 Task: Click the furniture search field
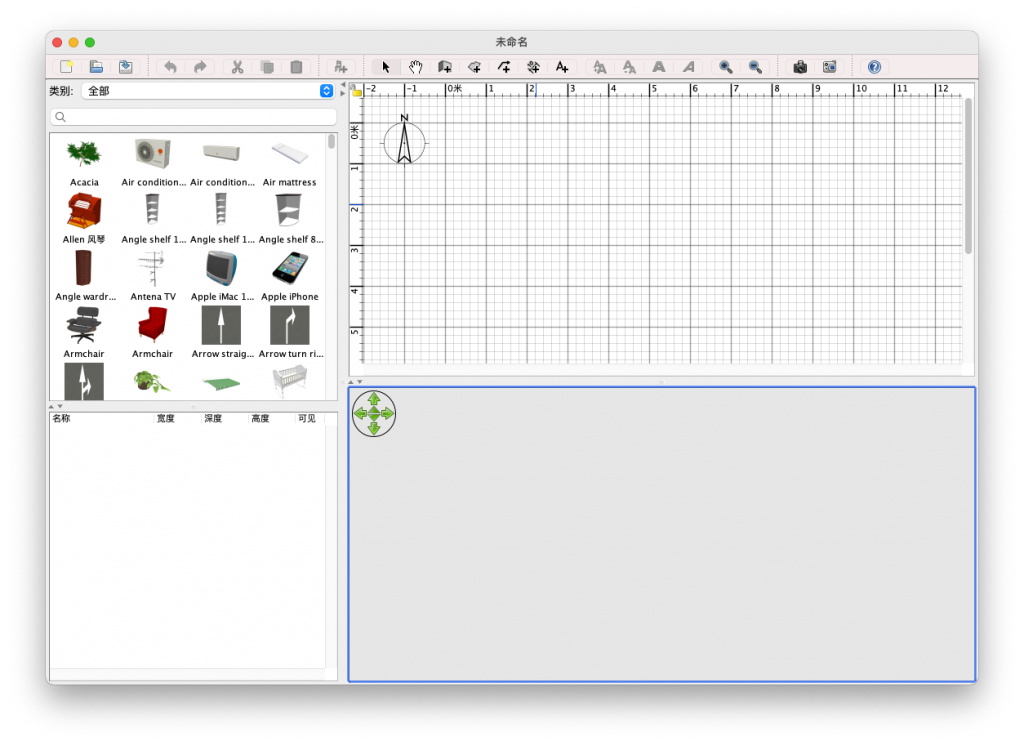pyautogui.click(x=193, y=117)
